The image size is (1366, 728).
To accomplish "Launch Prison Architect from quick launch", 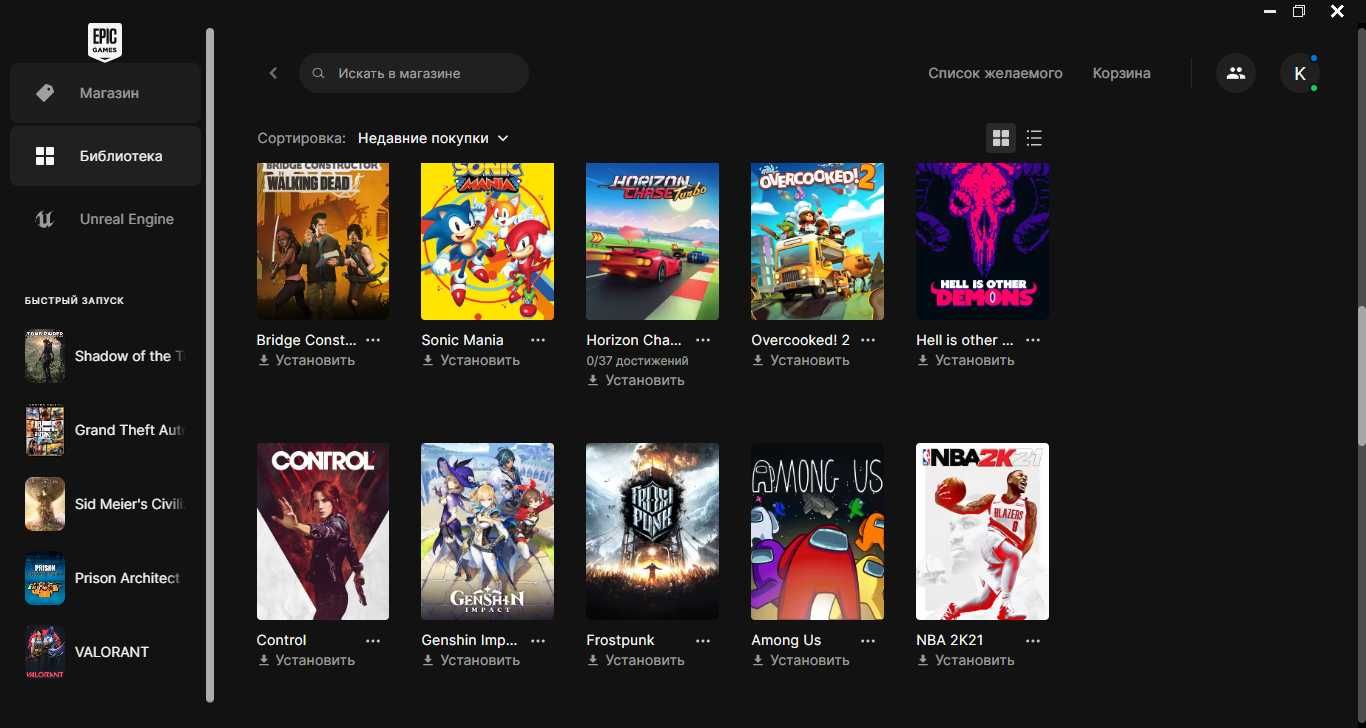I will click(105, 578).
